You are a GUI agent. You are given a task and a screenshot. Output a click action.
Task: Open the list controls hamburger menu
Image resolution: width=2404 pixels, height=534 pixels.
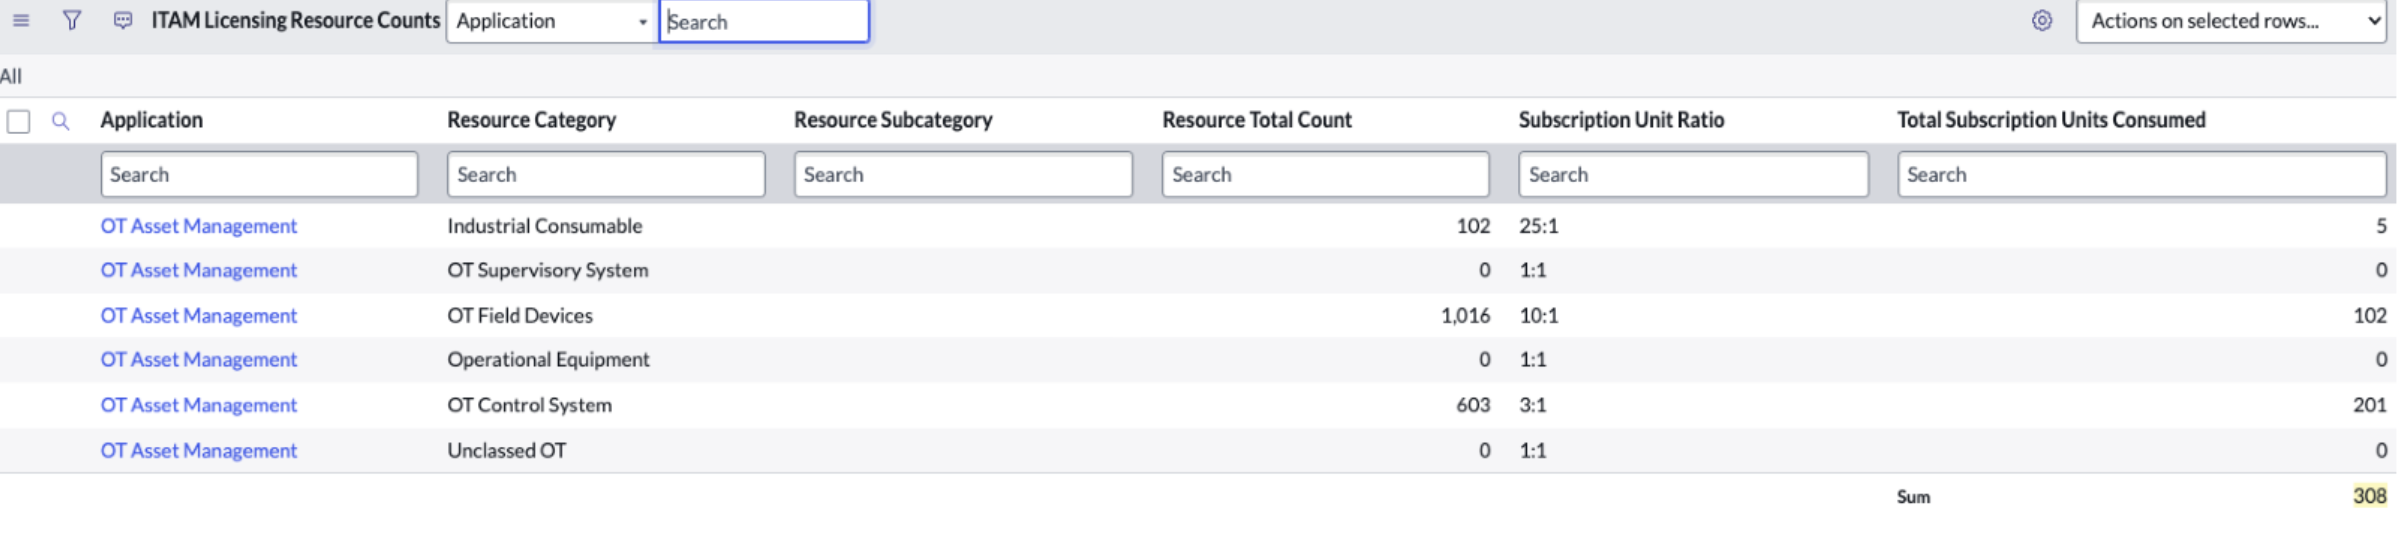click(21, 20)
